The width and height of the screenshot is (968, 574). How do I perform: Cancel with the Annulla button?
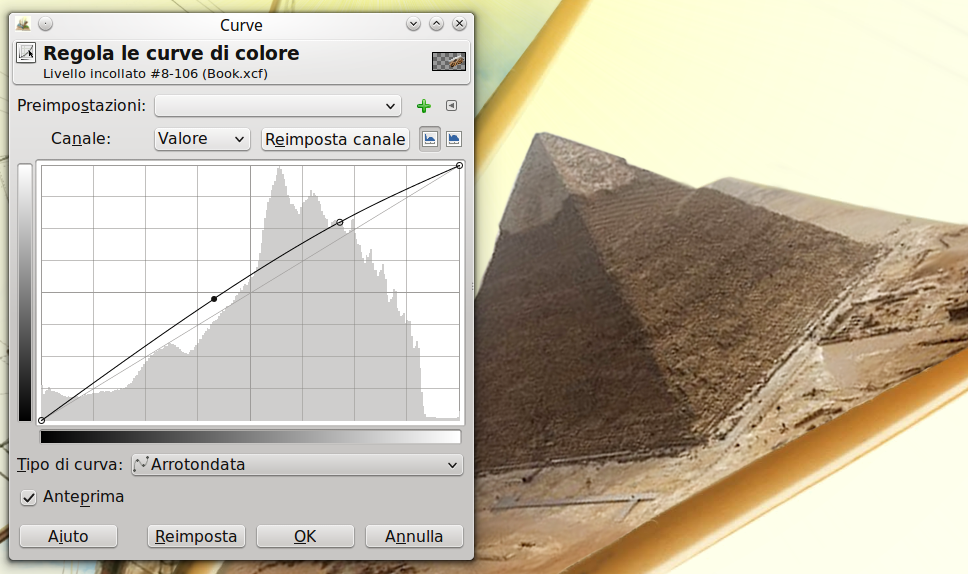(414, 536)
